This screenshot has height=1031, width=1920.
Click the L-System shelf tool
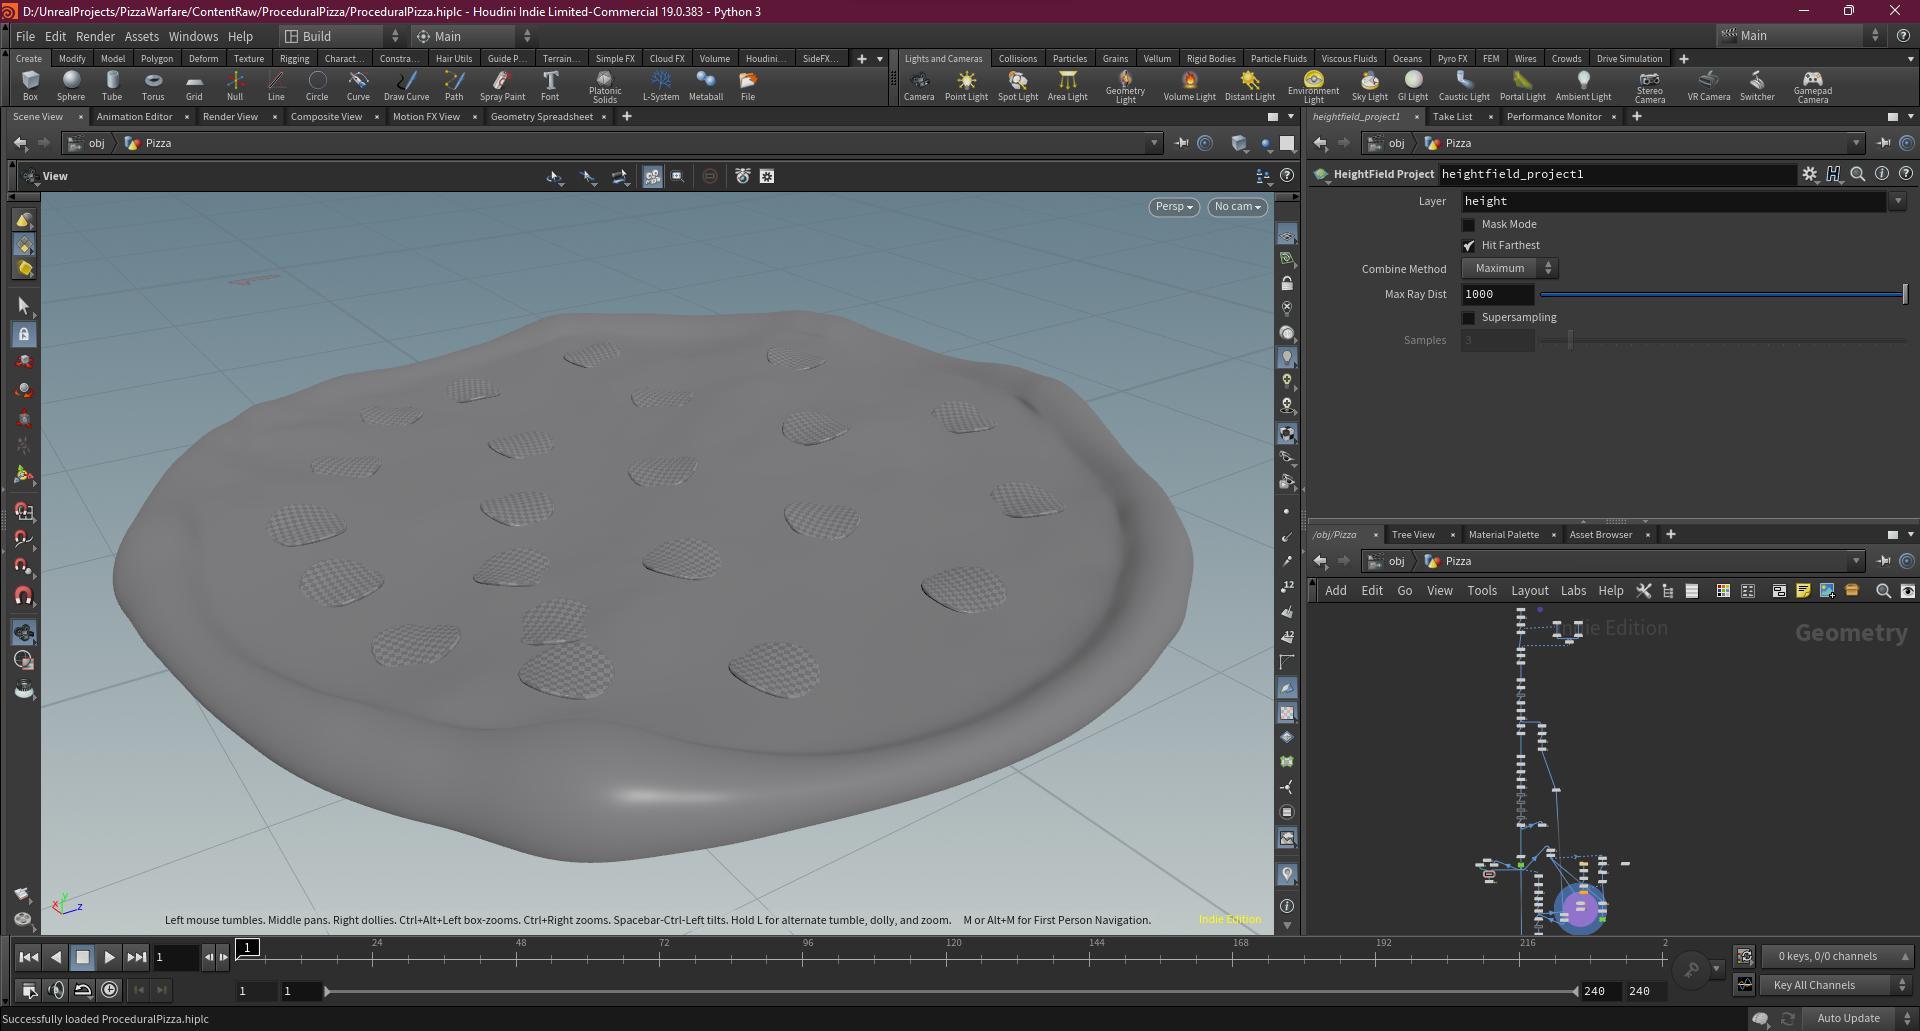click(660, 85)
